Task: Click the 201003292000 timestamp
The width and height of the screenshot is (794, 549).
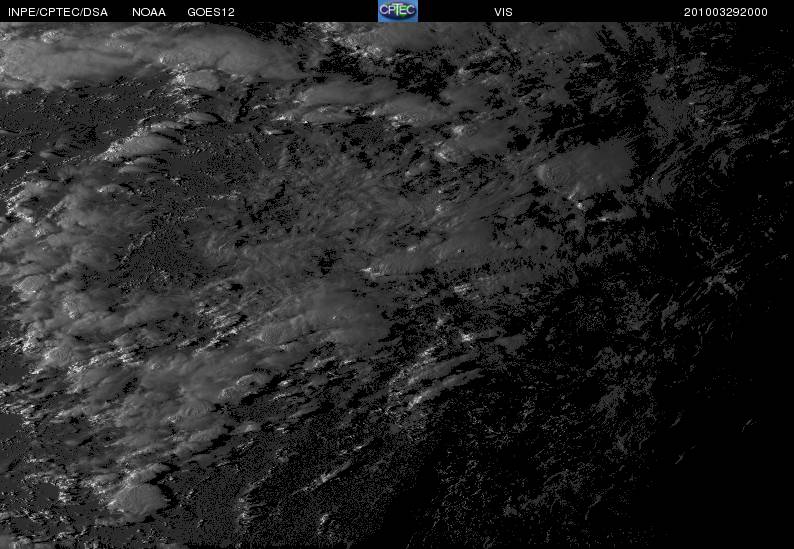Action: pos(726,12)
